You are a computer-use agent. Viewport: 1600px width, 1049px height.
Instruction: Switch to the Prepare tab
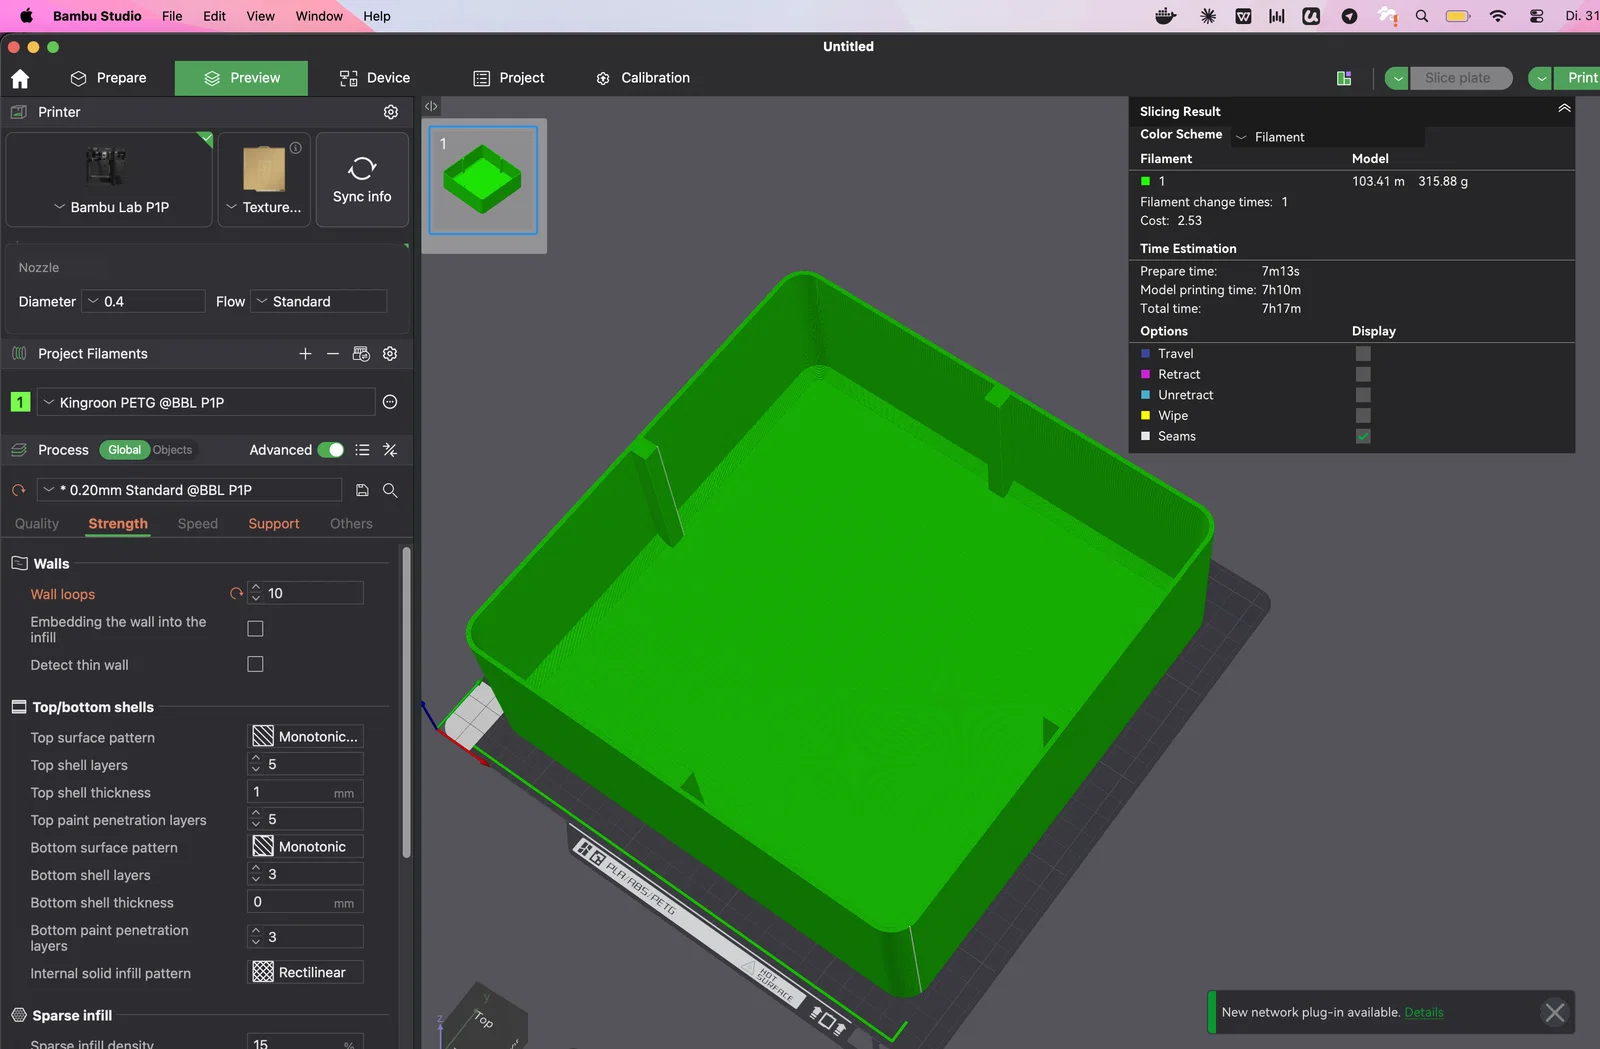tap(109, 78)
